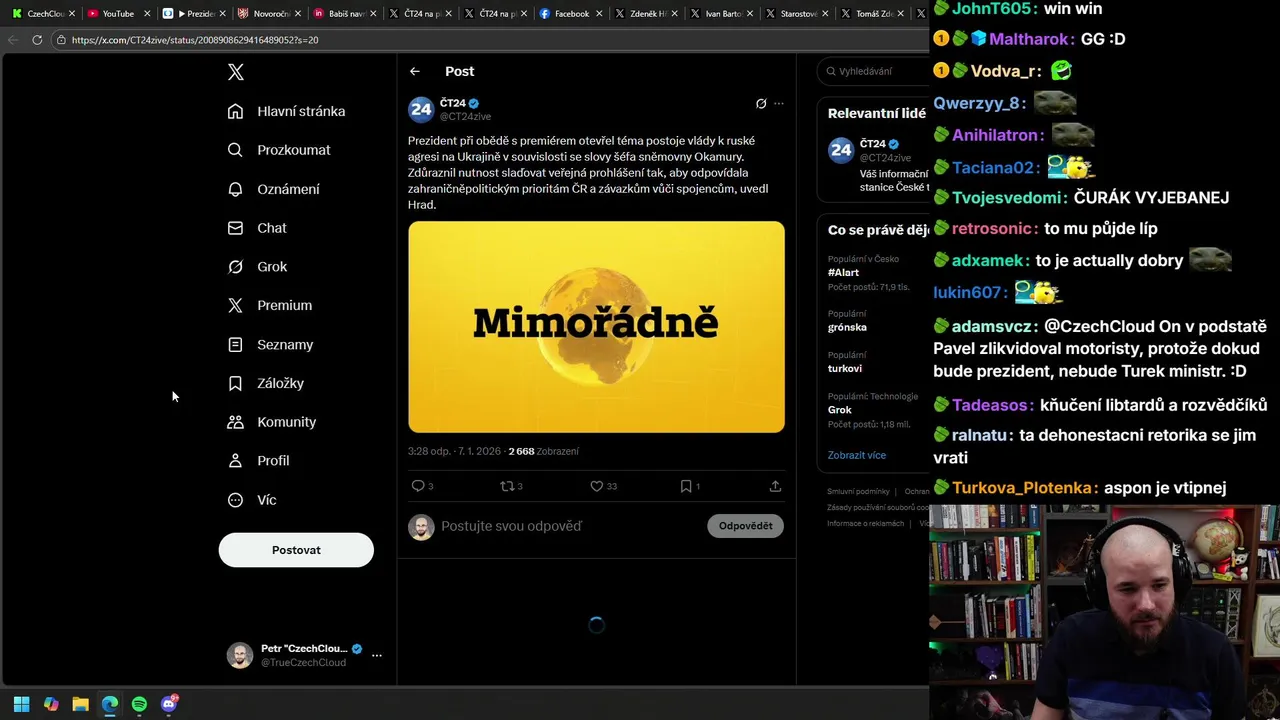Open the Chat section
This screenshot has width=1280, height=720.
[x=257, y=228]
